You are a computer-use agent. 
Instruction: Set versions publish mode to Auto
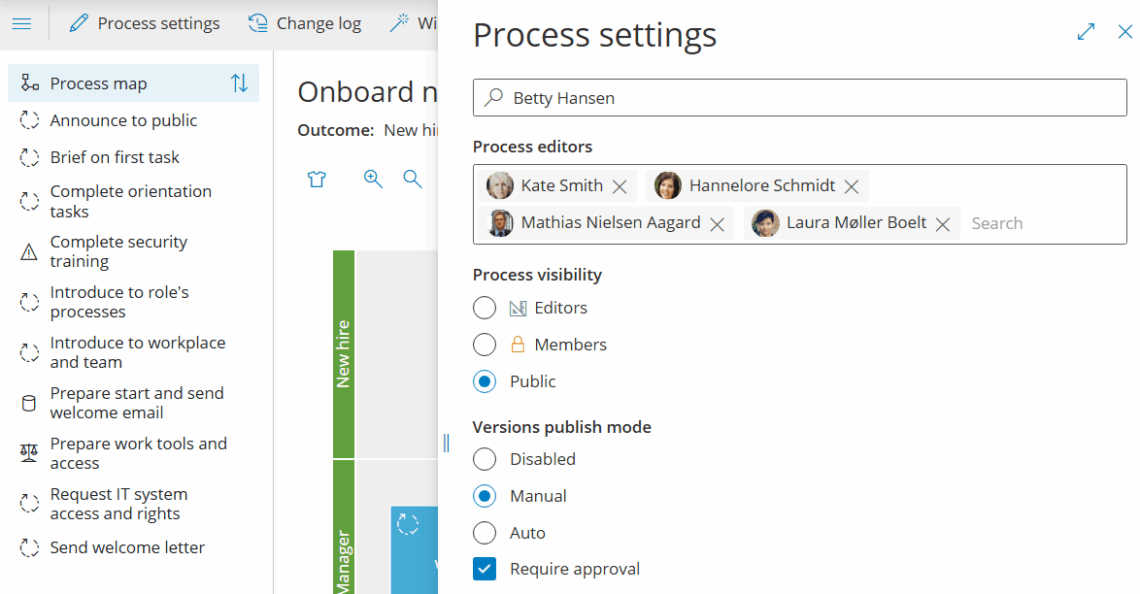(x=485, y=533)
